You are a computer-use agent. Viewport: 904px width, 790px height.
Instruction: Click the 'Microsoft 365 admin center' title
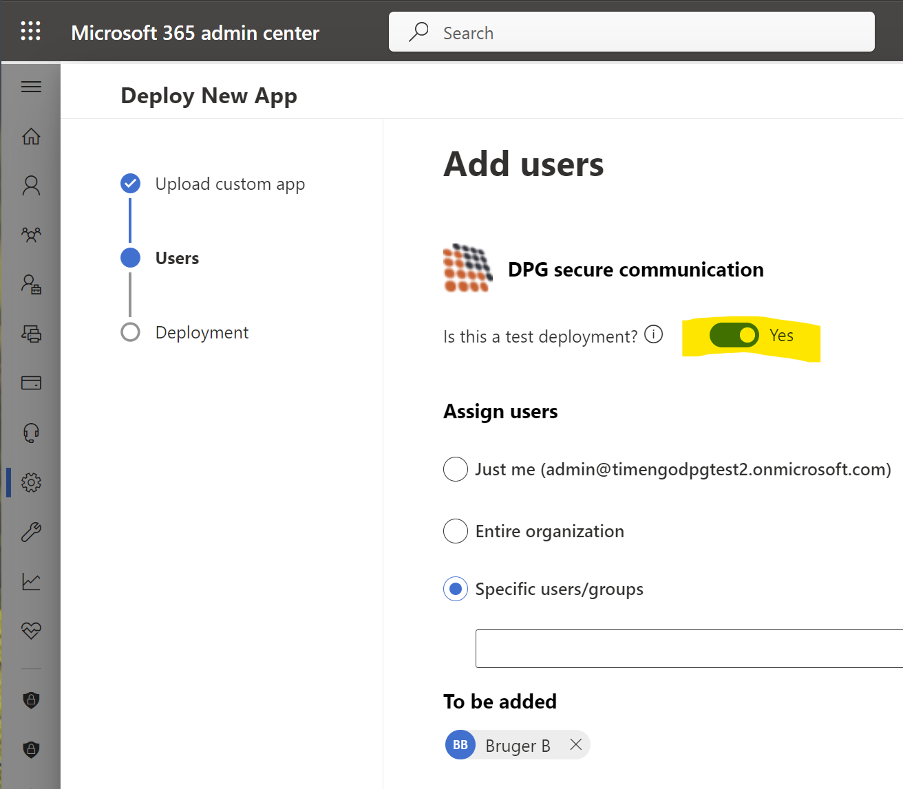(x=195, y=33)
